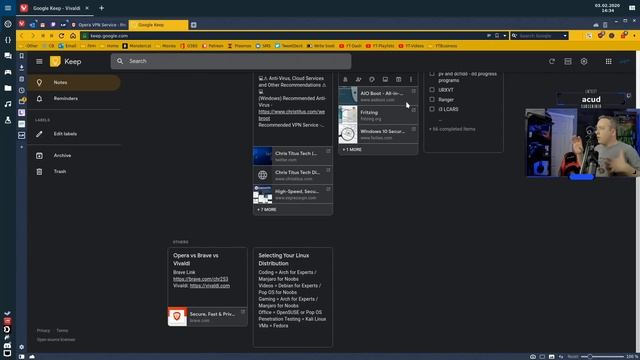Click the Search Google field
Screen dimensions: 640x360
[x=539, y=36]
